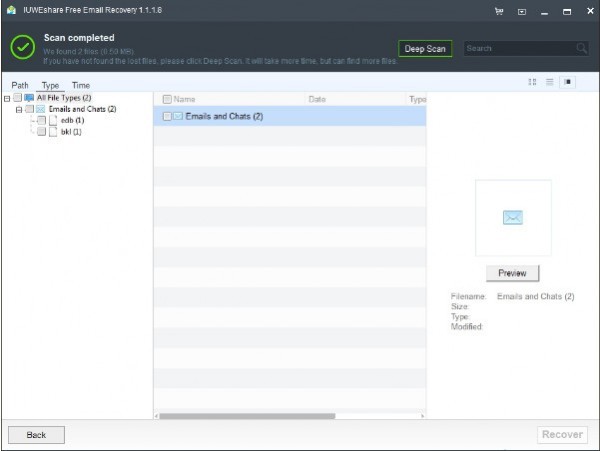This screenshot has width=600, height=451.
Task: Select the preview pane view icon
Action: (x=568, y=82)
